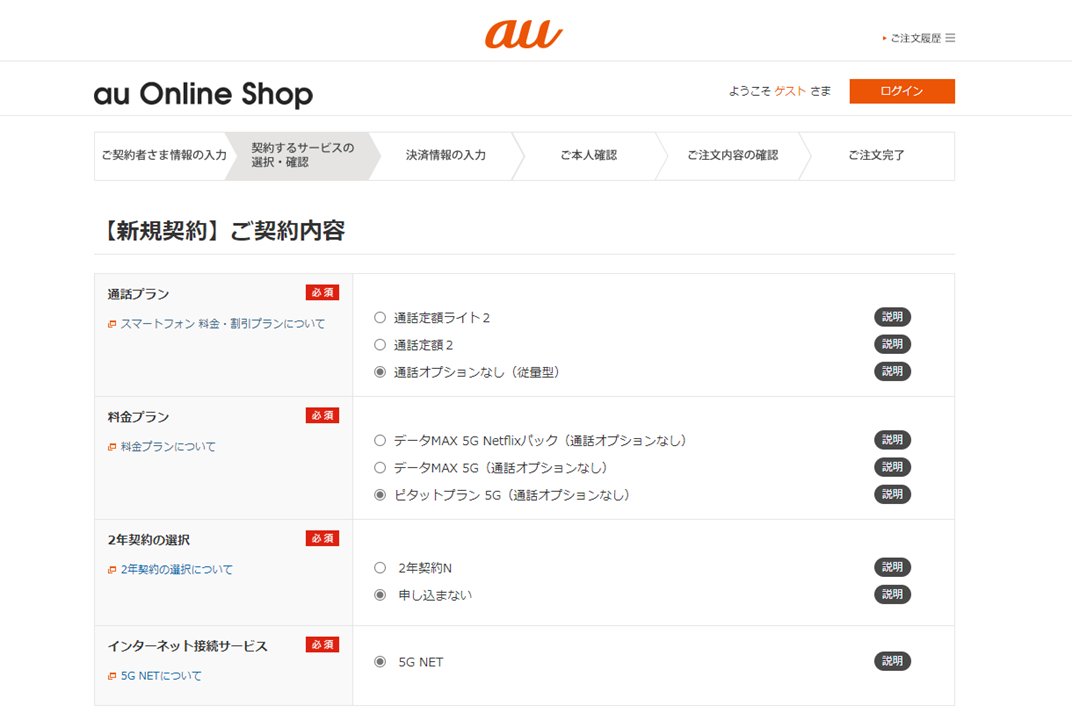Click the au Online Shop title
Screen dimensions: 1072x720
pyautogui.click(x=203, y=94)
